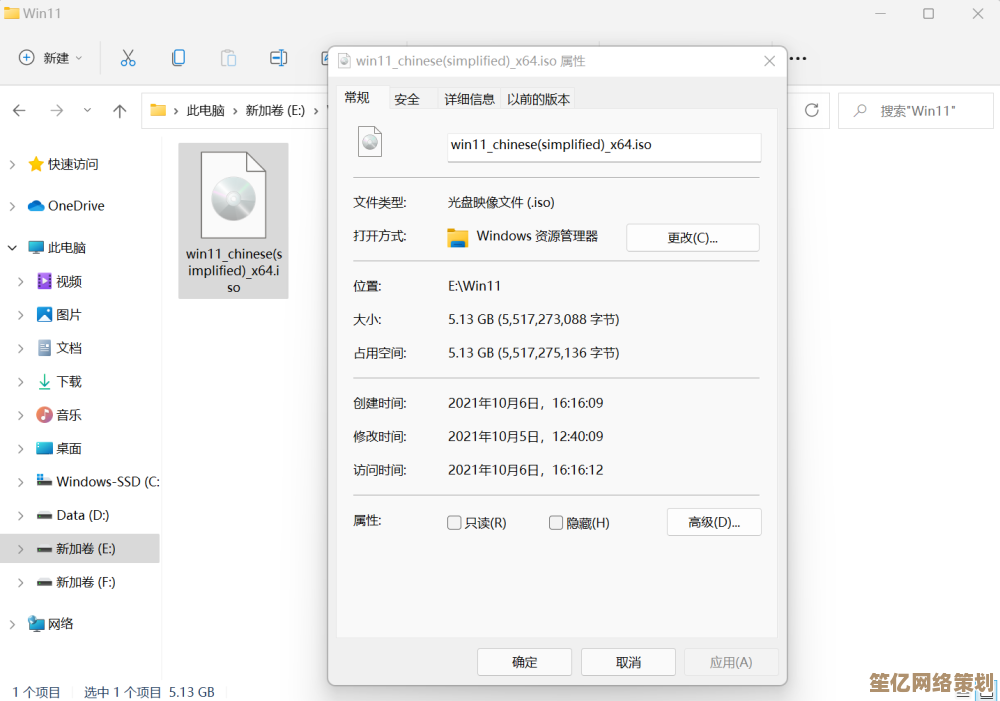The height and width of the screenshot is (701, 1000).
Task: Collapse the 此电脑 tree node chevron
Action: [x=12, y=247]
